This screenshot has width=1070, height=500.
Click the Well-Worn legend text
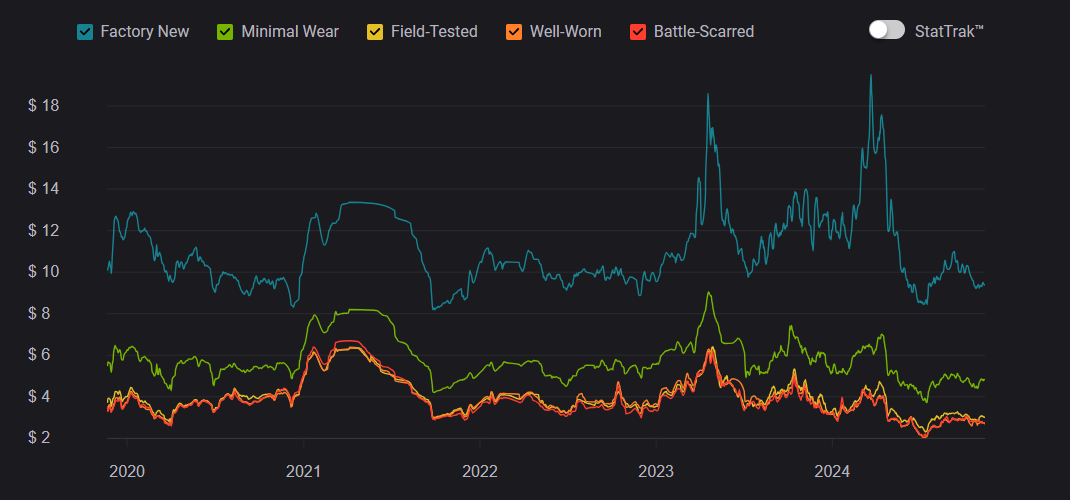pos(566,32)
